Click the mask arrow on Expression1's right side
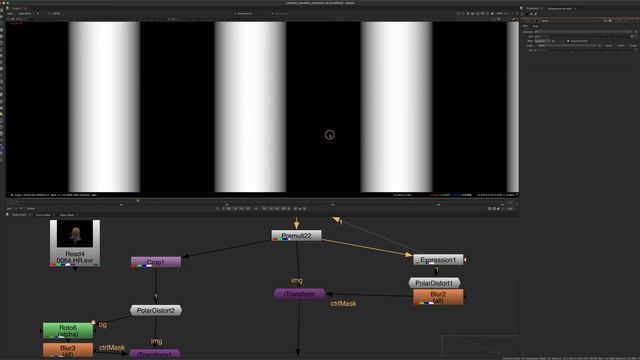Viewport: 640px width, 360px height. tap(465, 260)
